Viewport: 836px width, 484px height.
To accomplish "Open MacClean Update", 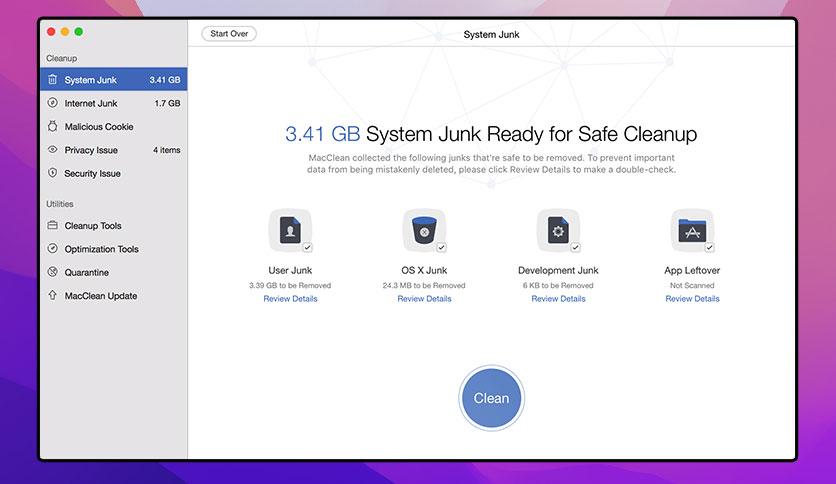I will click(114, 296).
